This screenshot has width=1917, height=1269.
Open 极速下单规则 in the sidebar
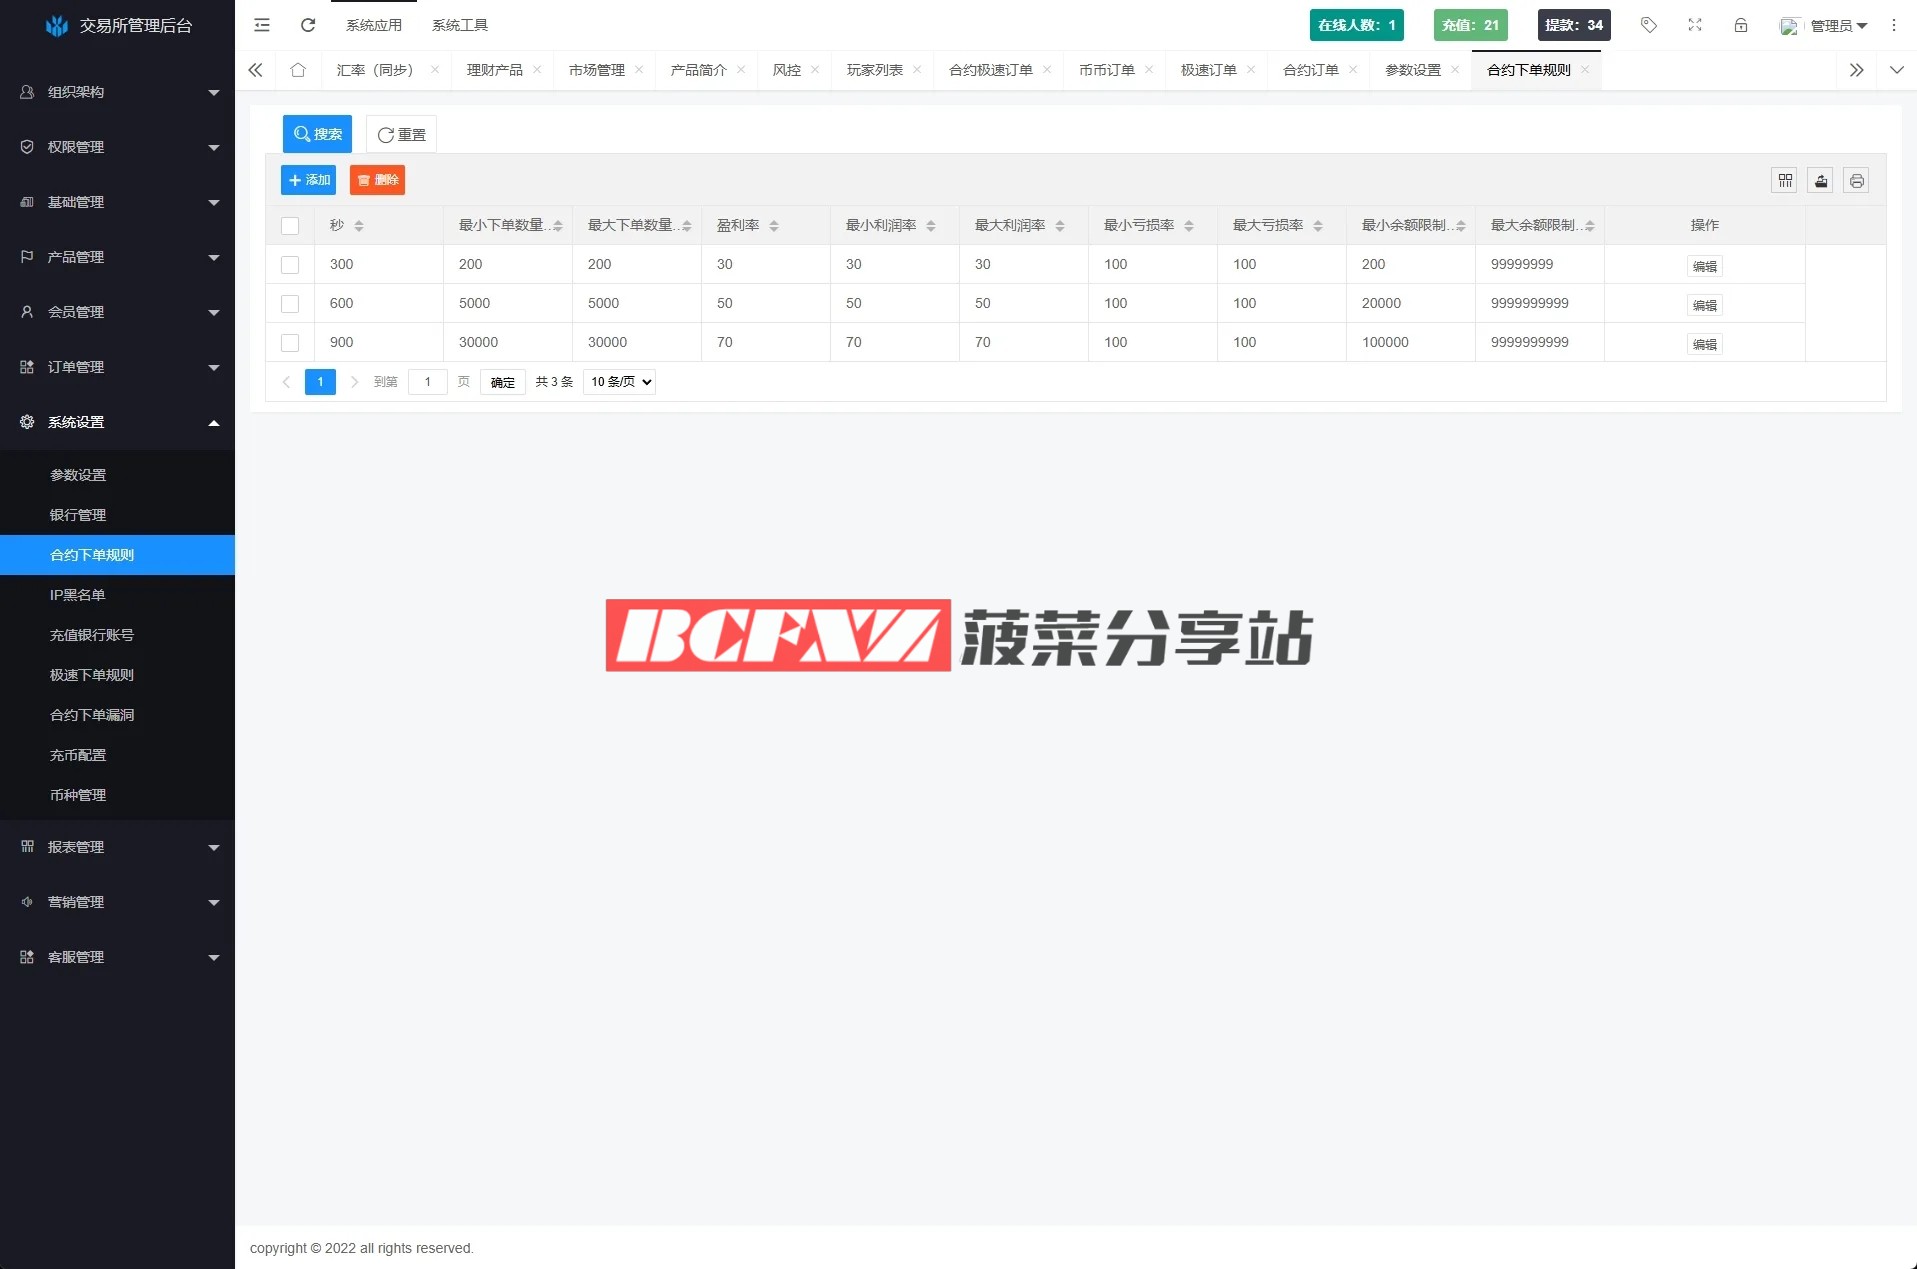click(x=92, y=675)
